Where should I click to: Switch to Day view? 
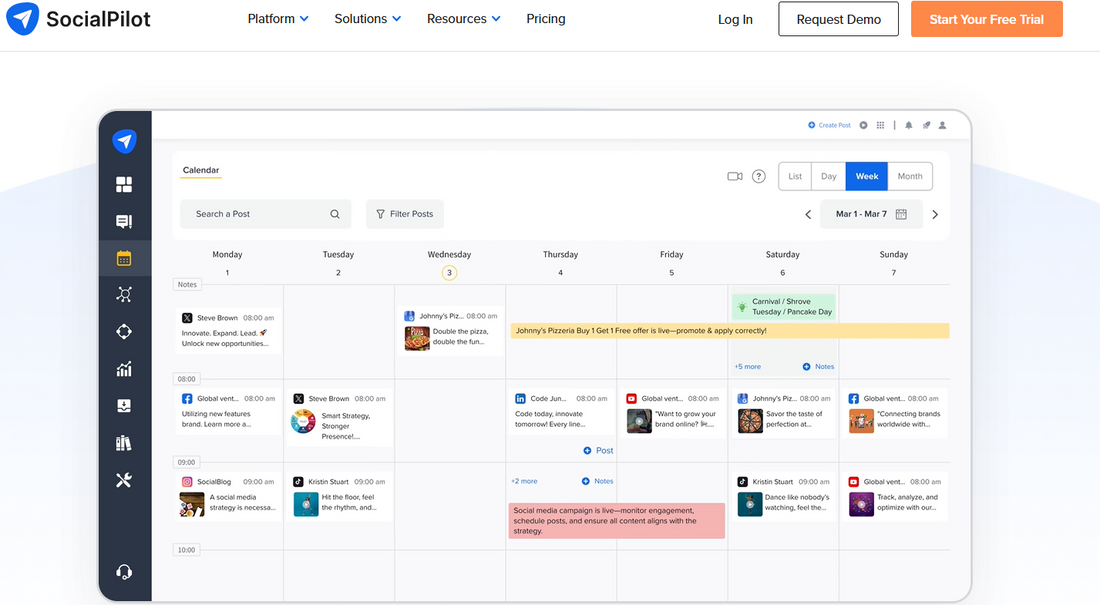(x=829, y=176)
